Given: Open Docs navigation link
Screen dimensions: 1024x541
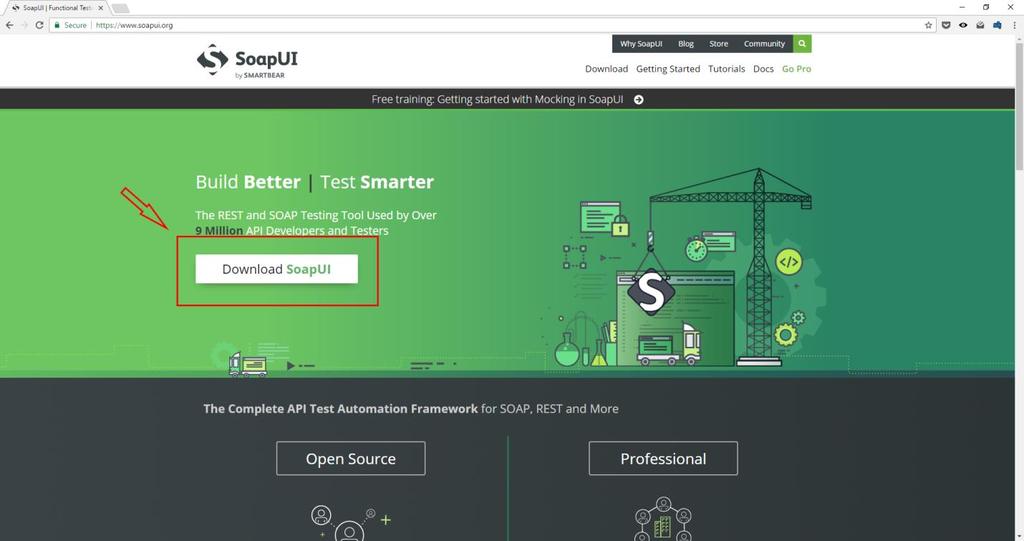Looking at the screenshot, I should point(763,69).
